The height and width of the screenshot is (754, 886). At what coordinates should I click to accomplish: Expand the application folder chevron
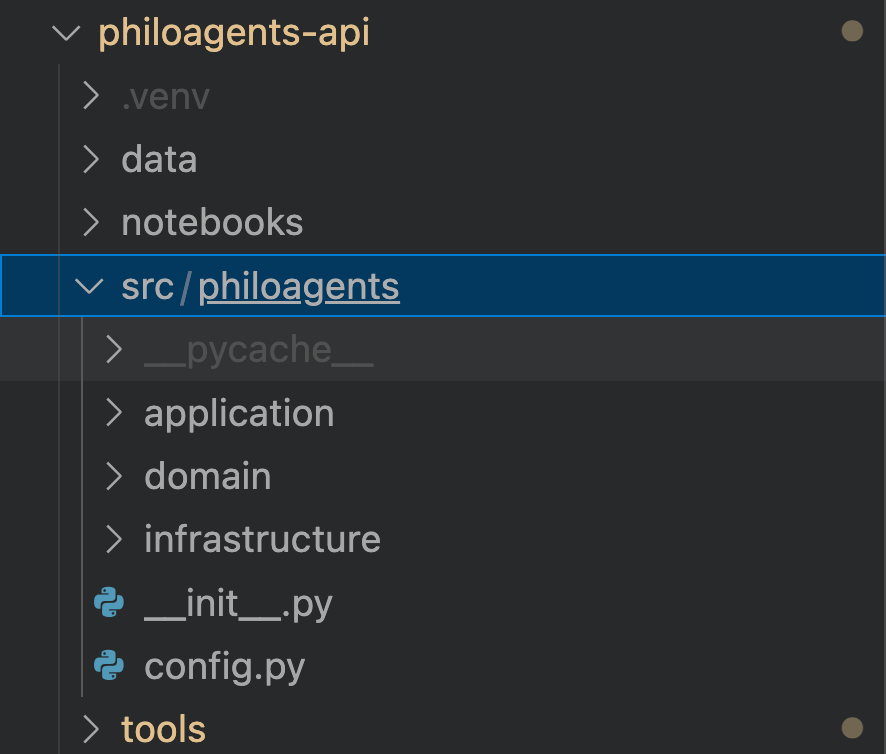pos(114,413)
